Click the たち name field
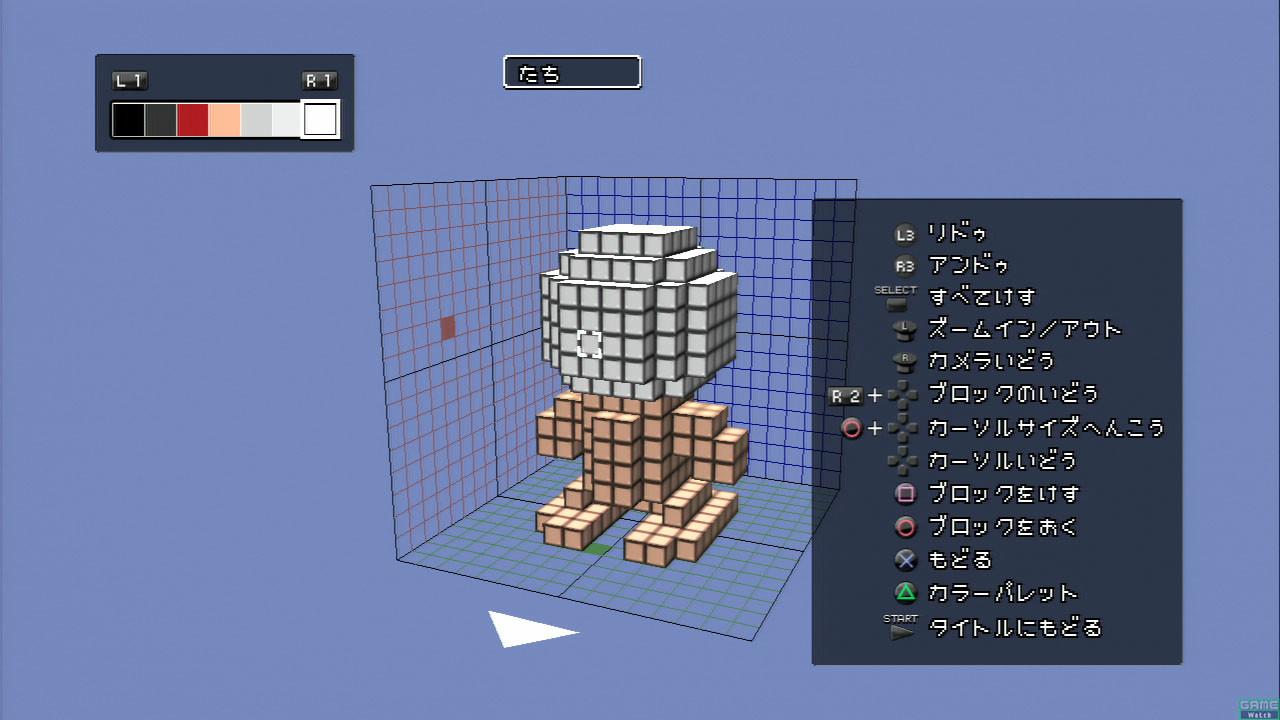The image size is (1280, 720). [572, 73]
